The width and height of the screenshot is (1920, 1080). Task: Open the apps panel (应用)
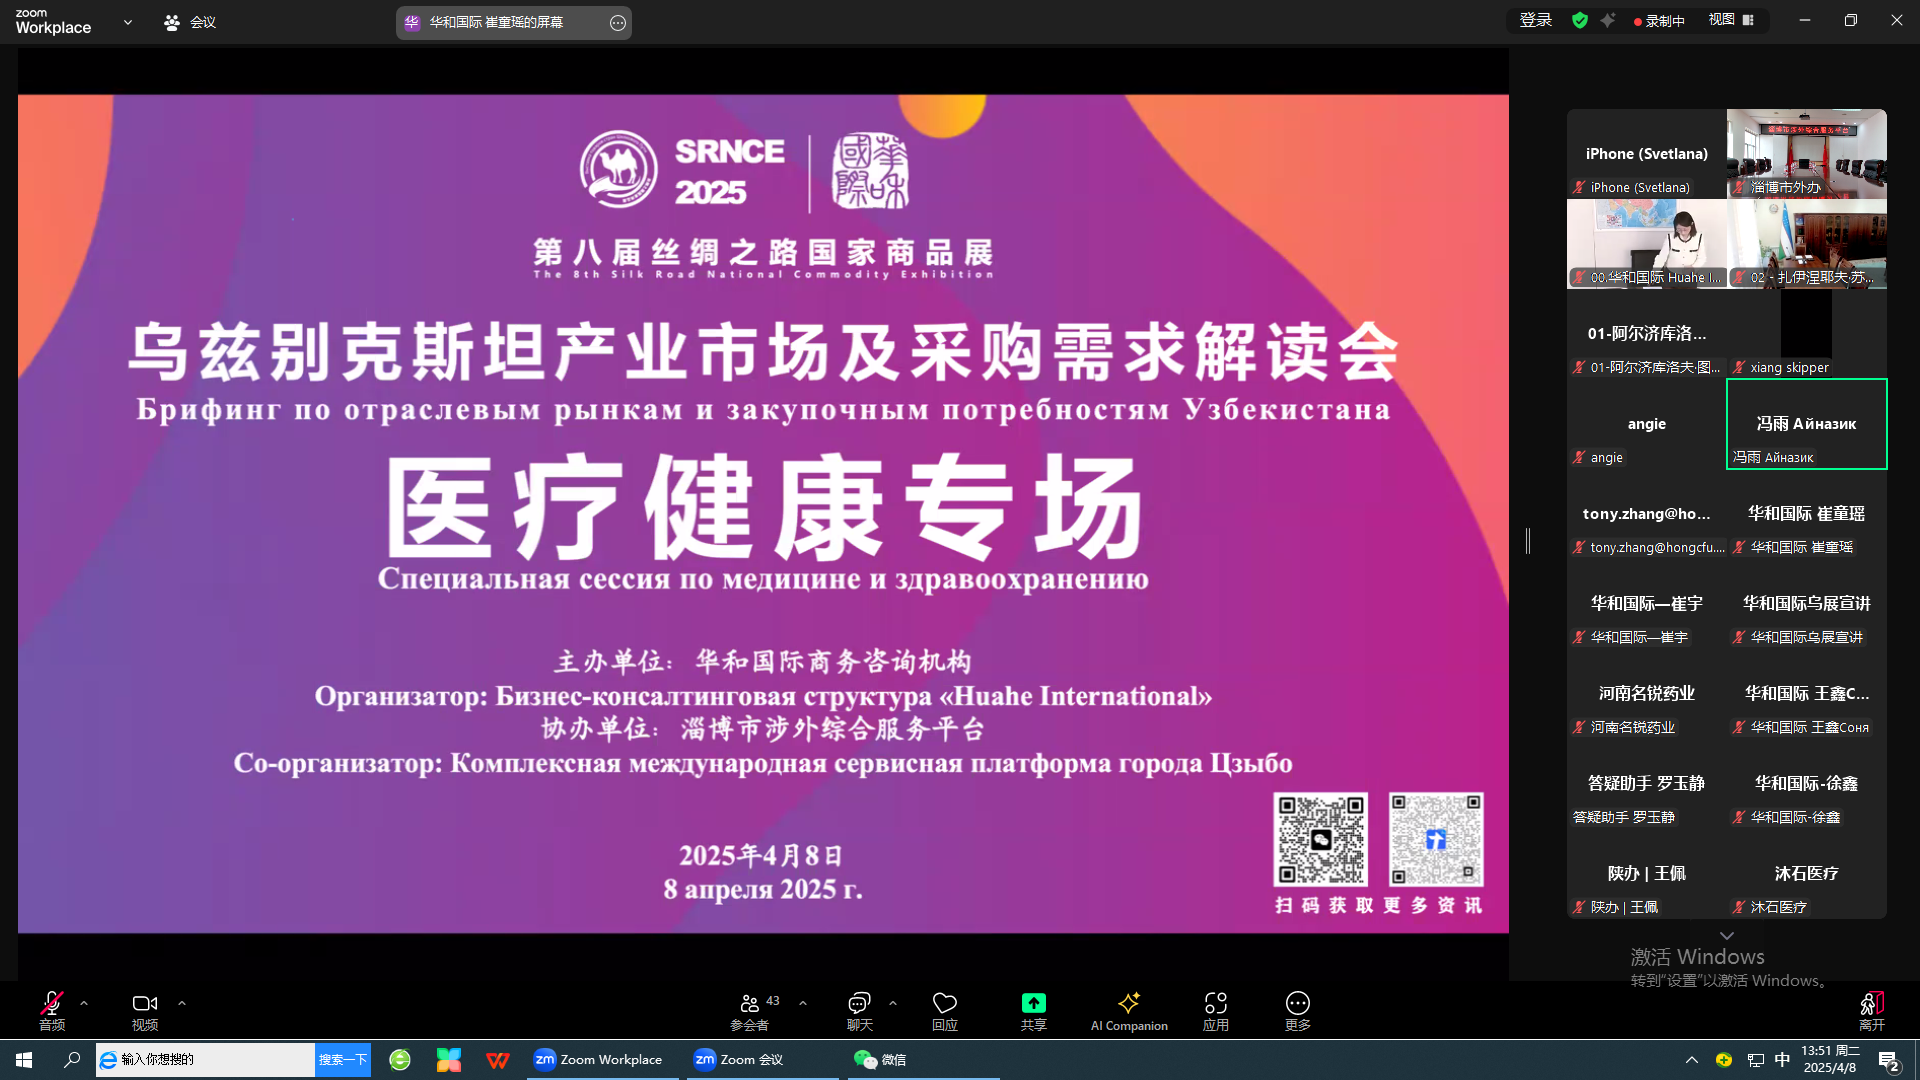coord(1216,1010)
